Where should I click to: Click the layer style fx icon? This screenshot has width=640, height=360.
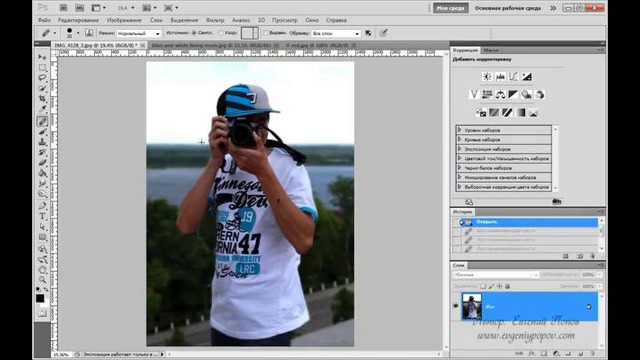click(532, 353)
